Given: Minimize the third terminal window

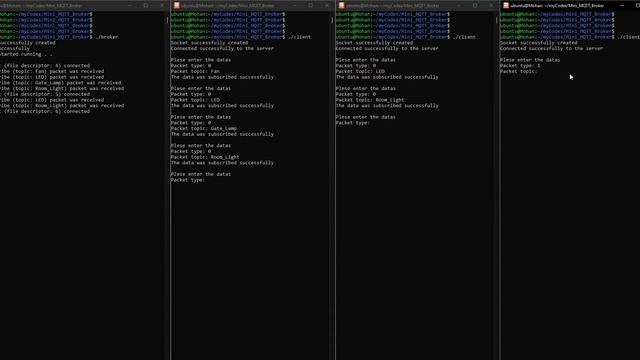Looking at the screenshot, I should pos(459,5).
